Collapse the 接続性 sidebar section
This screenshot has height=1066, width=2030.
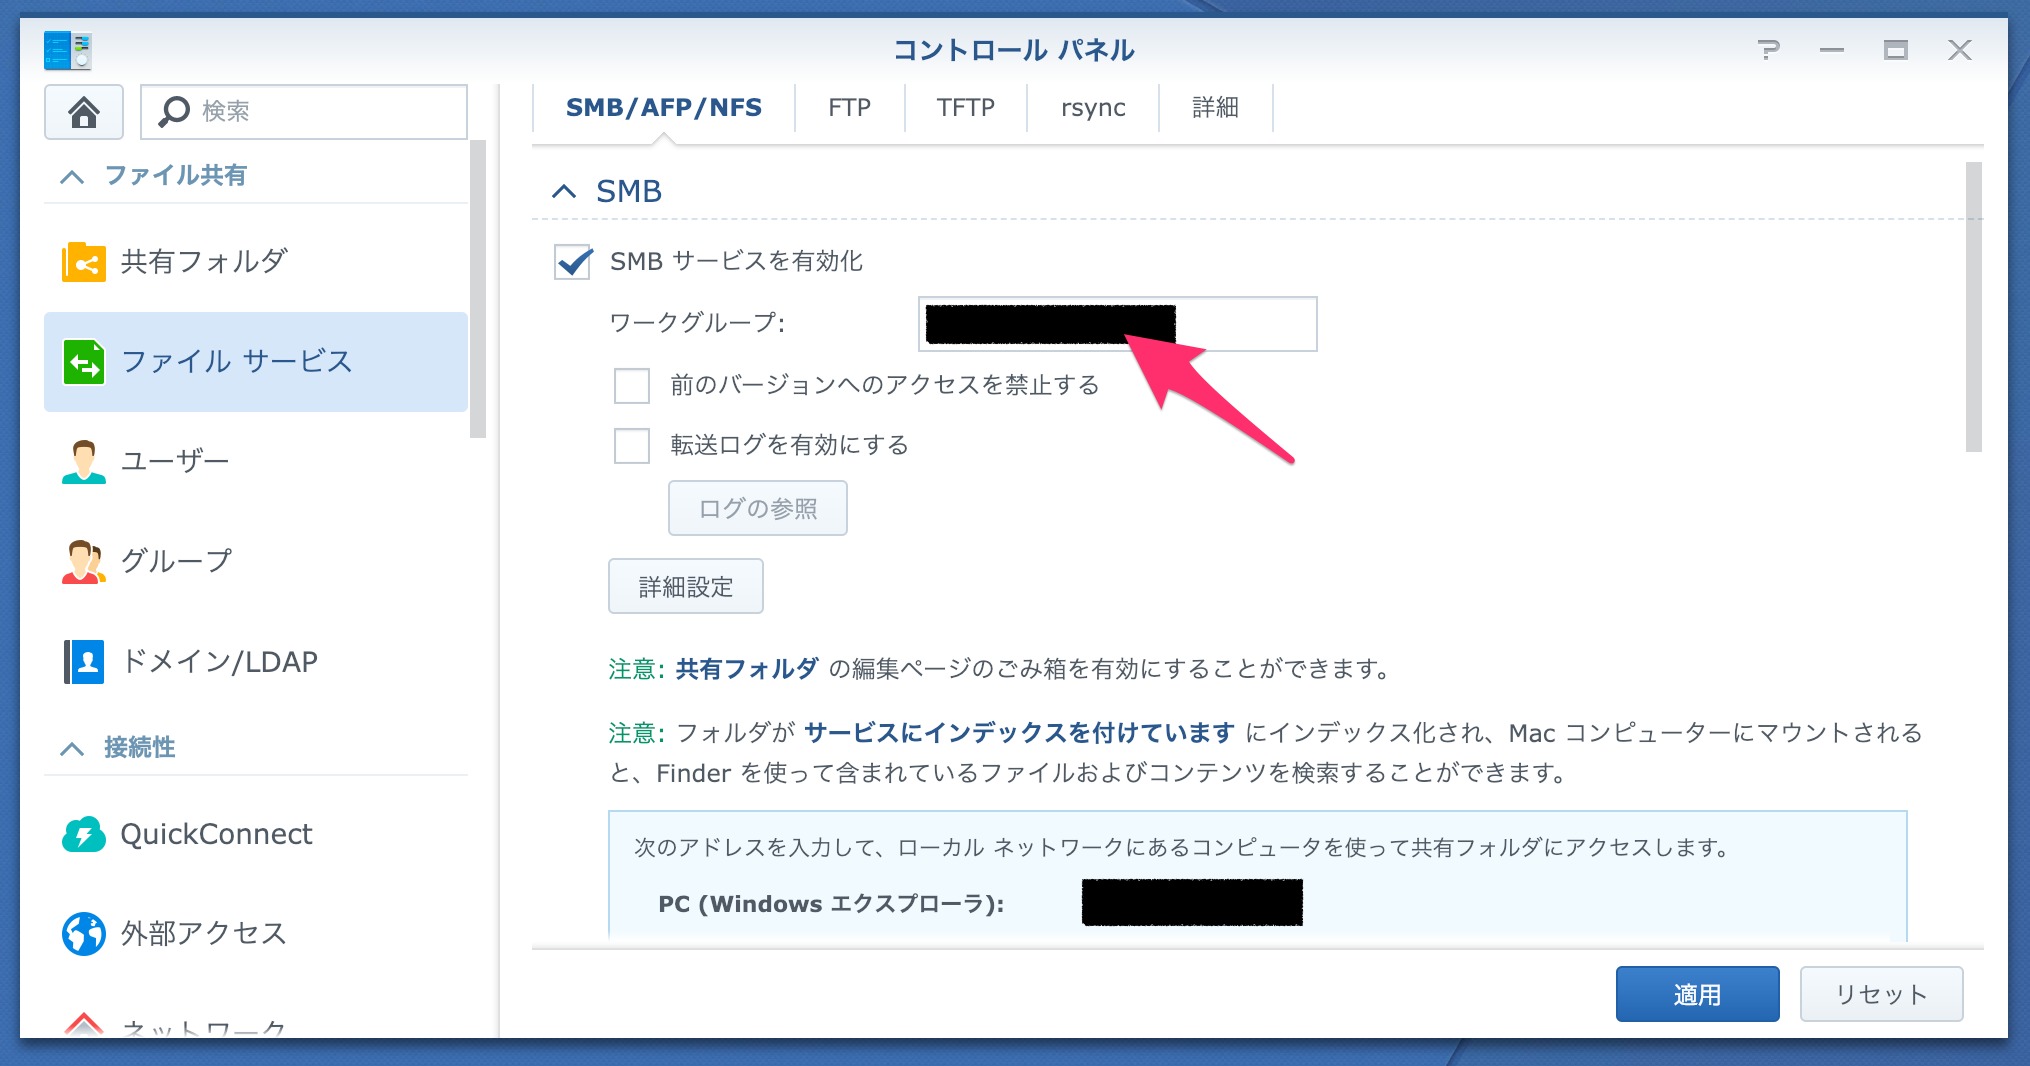click(72, 748)
